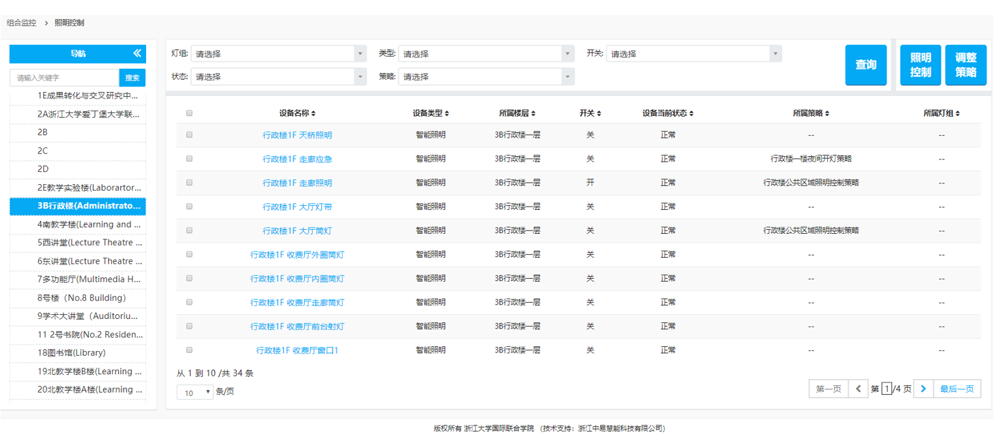
Task: Click 组合监控 in the breadcrumb
Action: click(x=21, y=23)
